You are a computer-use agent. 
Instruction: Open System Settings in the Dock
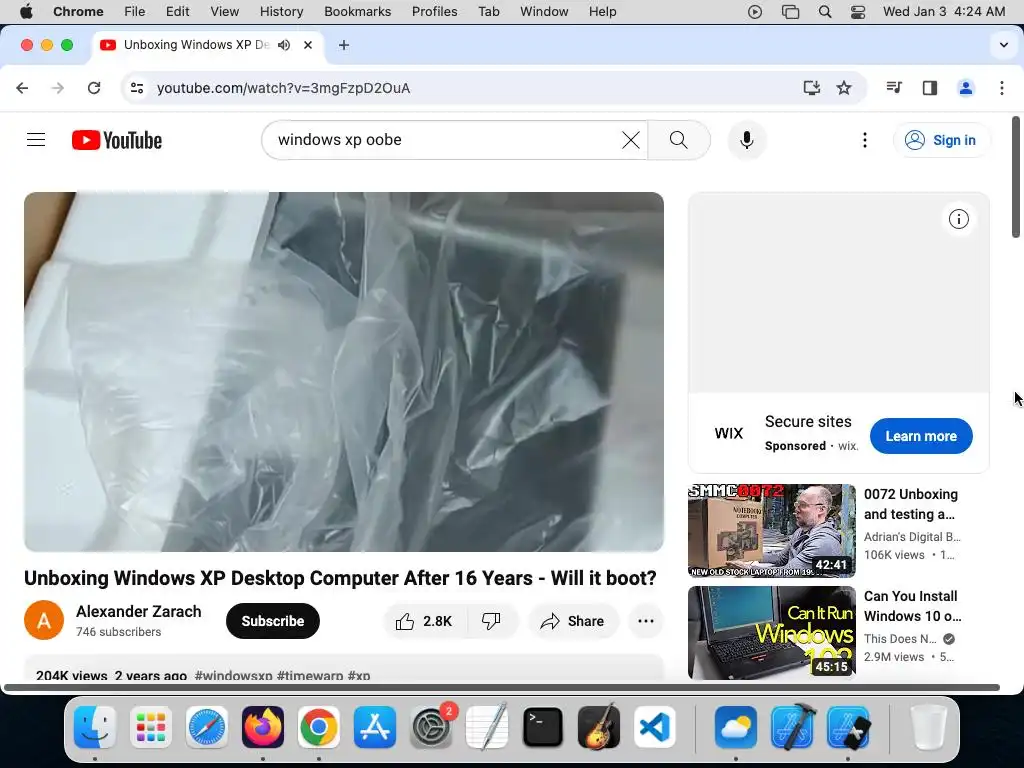point(431,727)
